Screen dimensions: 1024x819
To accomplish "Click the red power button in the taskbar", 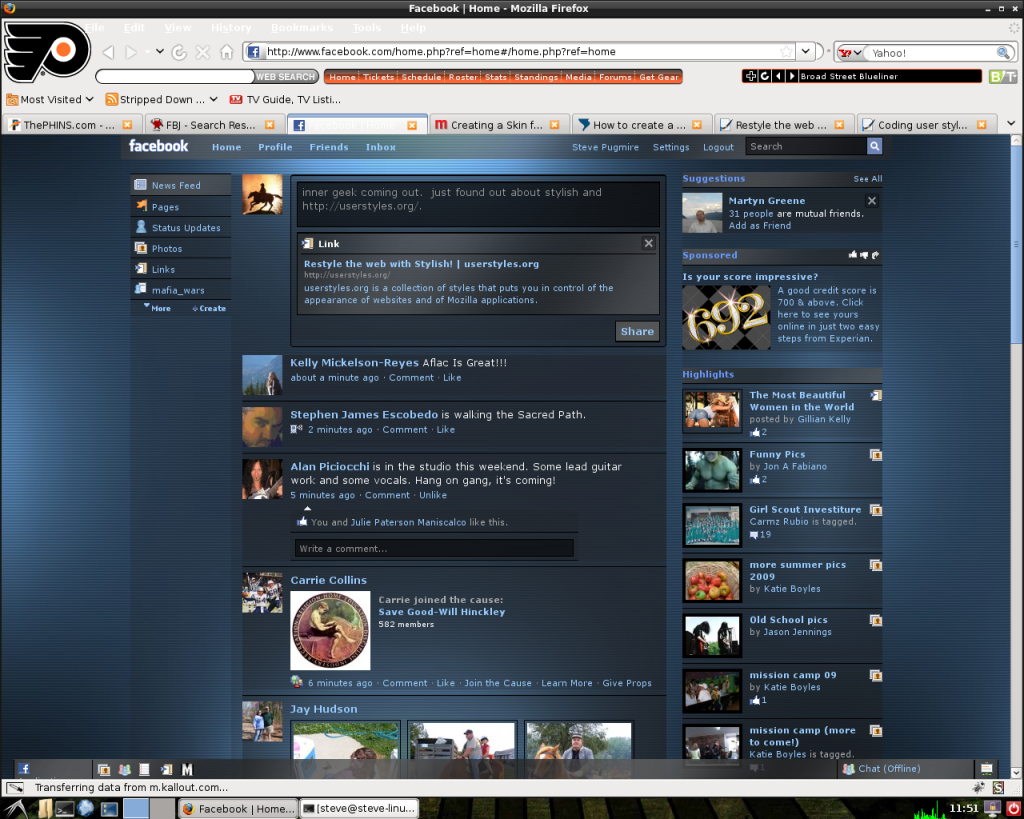I will pos(1013,809).
